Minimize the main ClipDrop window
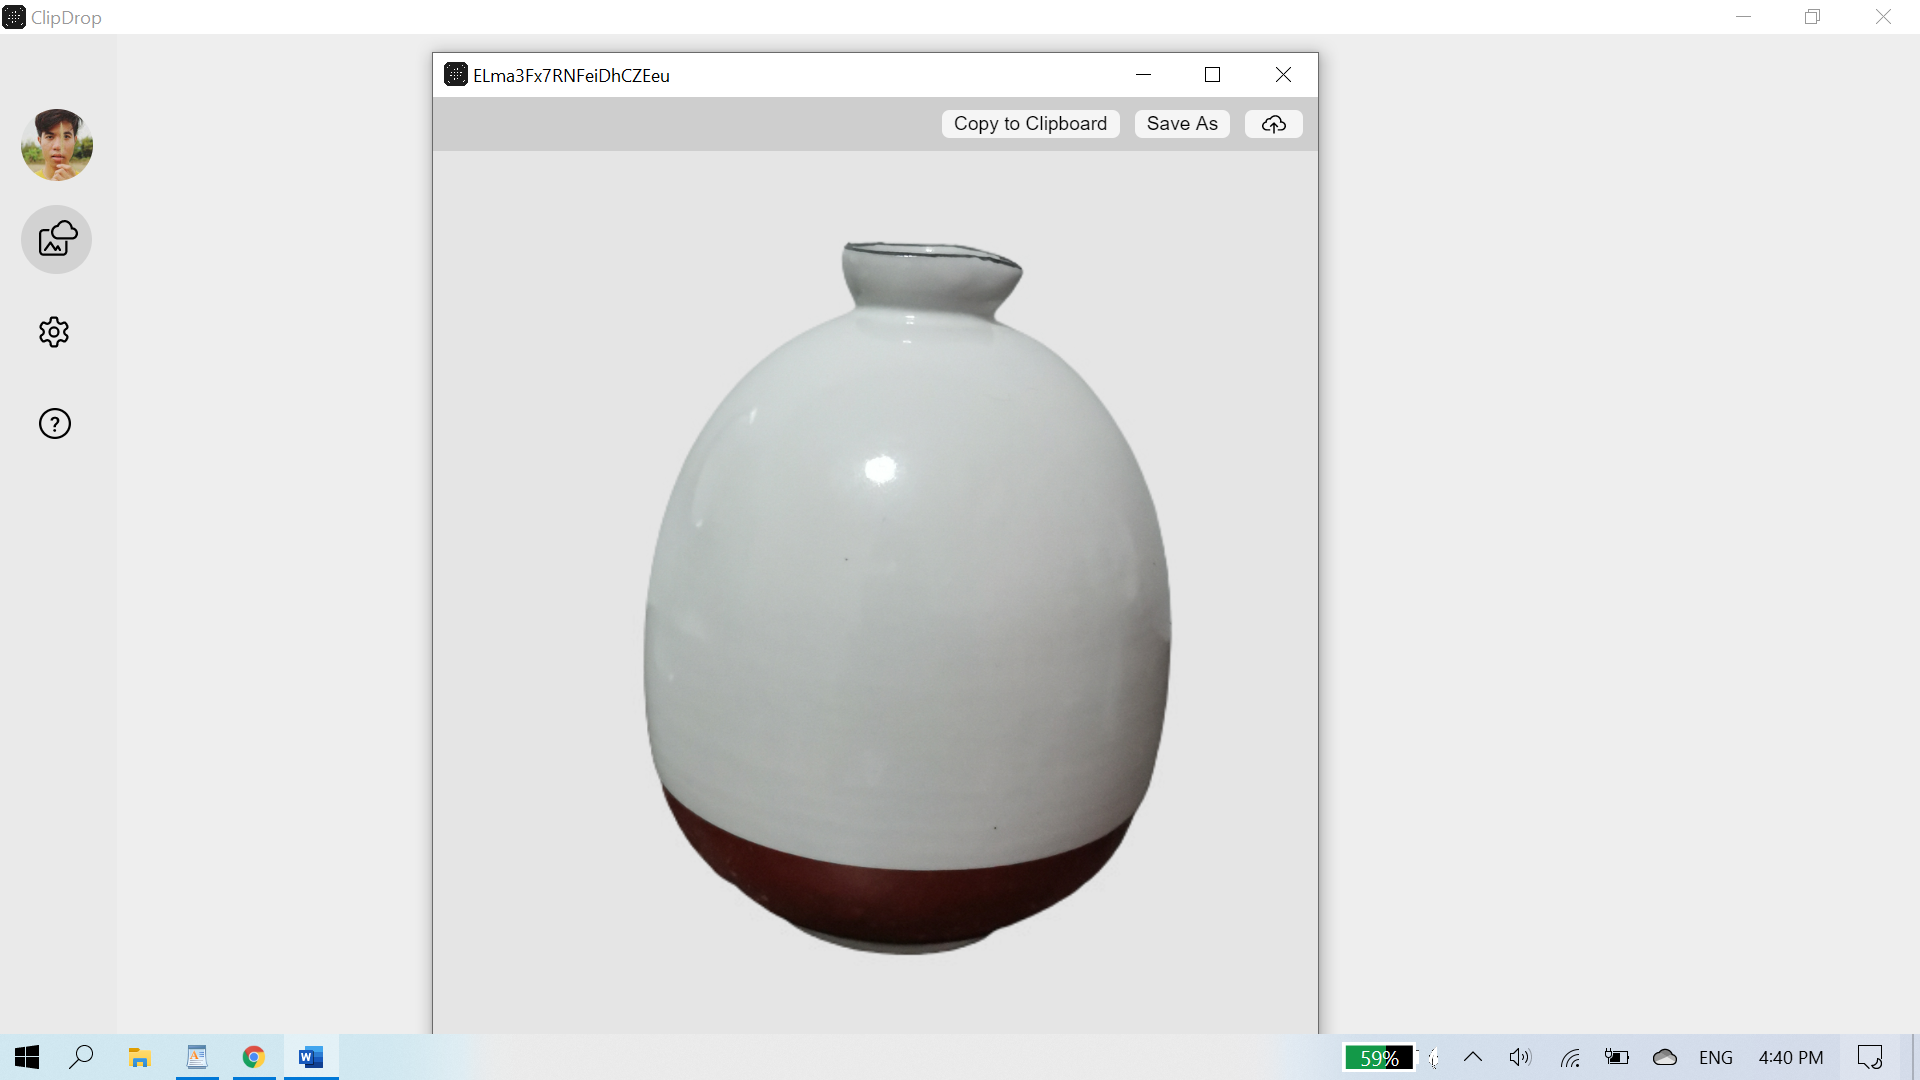 pos(1744,17)
